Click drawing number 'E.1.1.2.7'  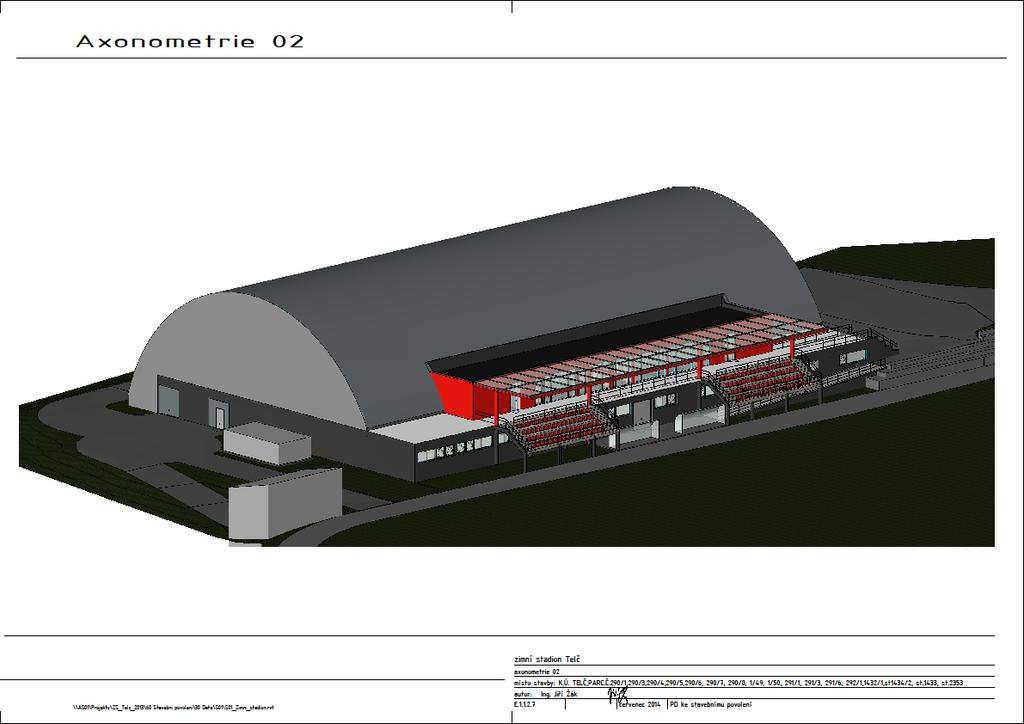525,705
